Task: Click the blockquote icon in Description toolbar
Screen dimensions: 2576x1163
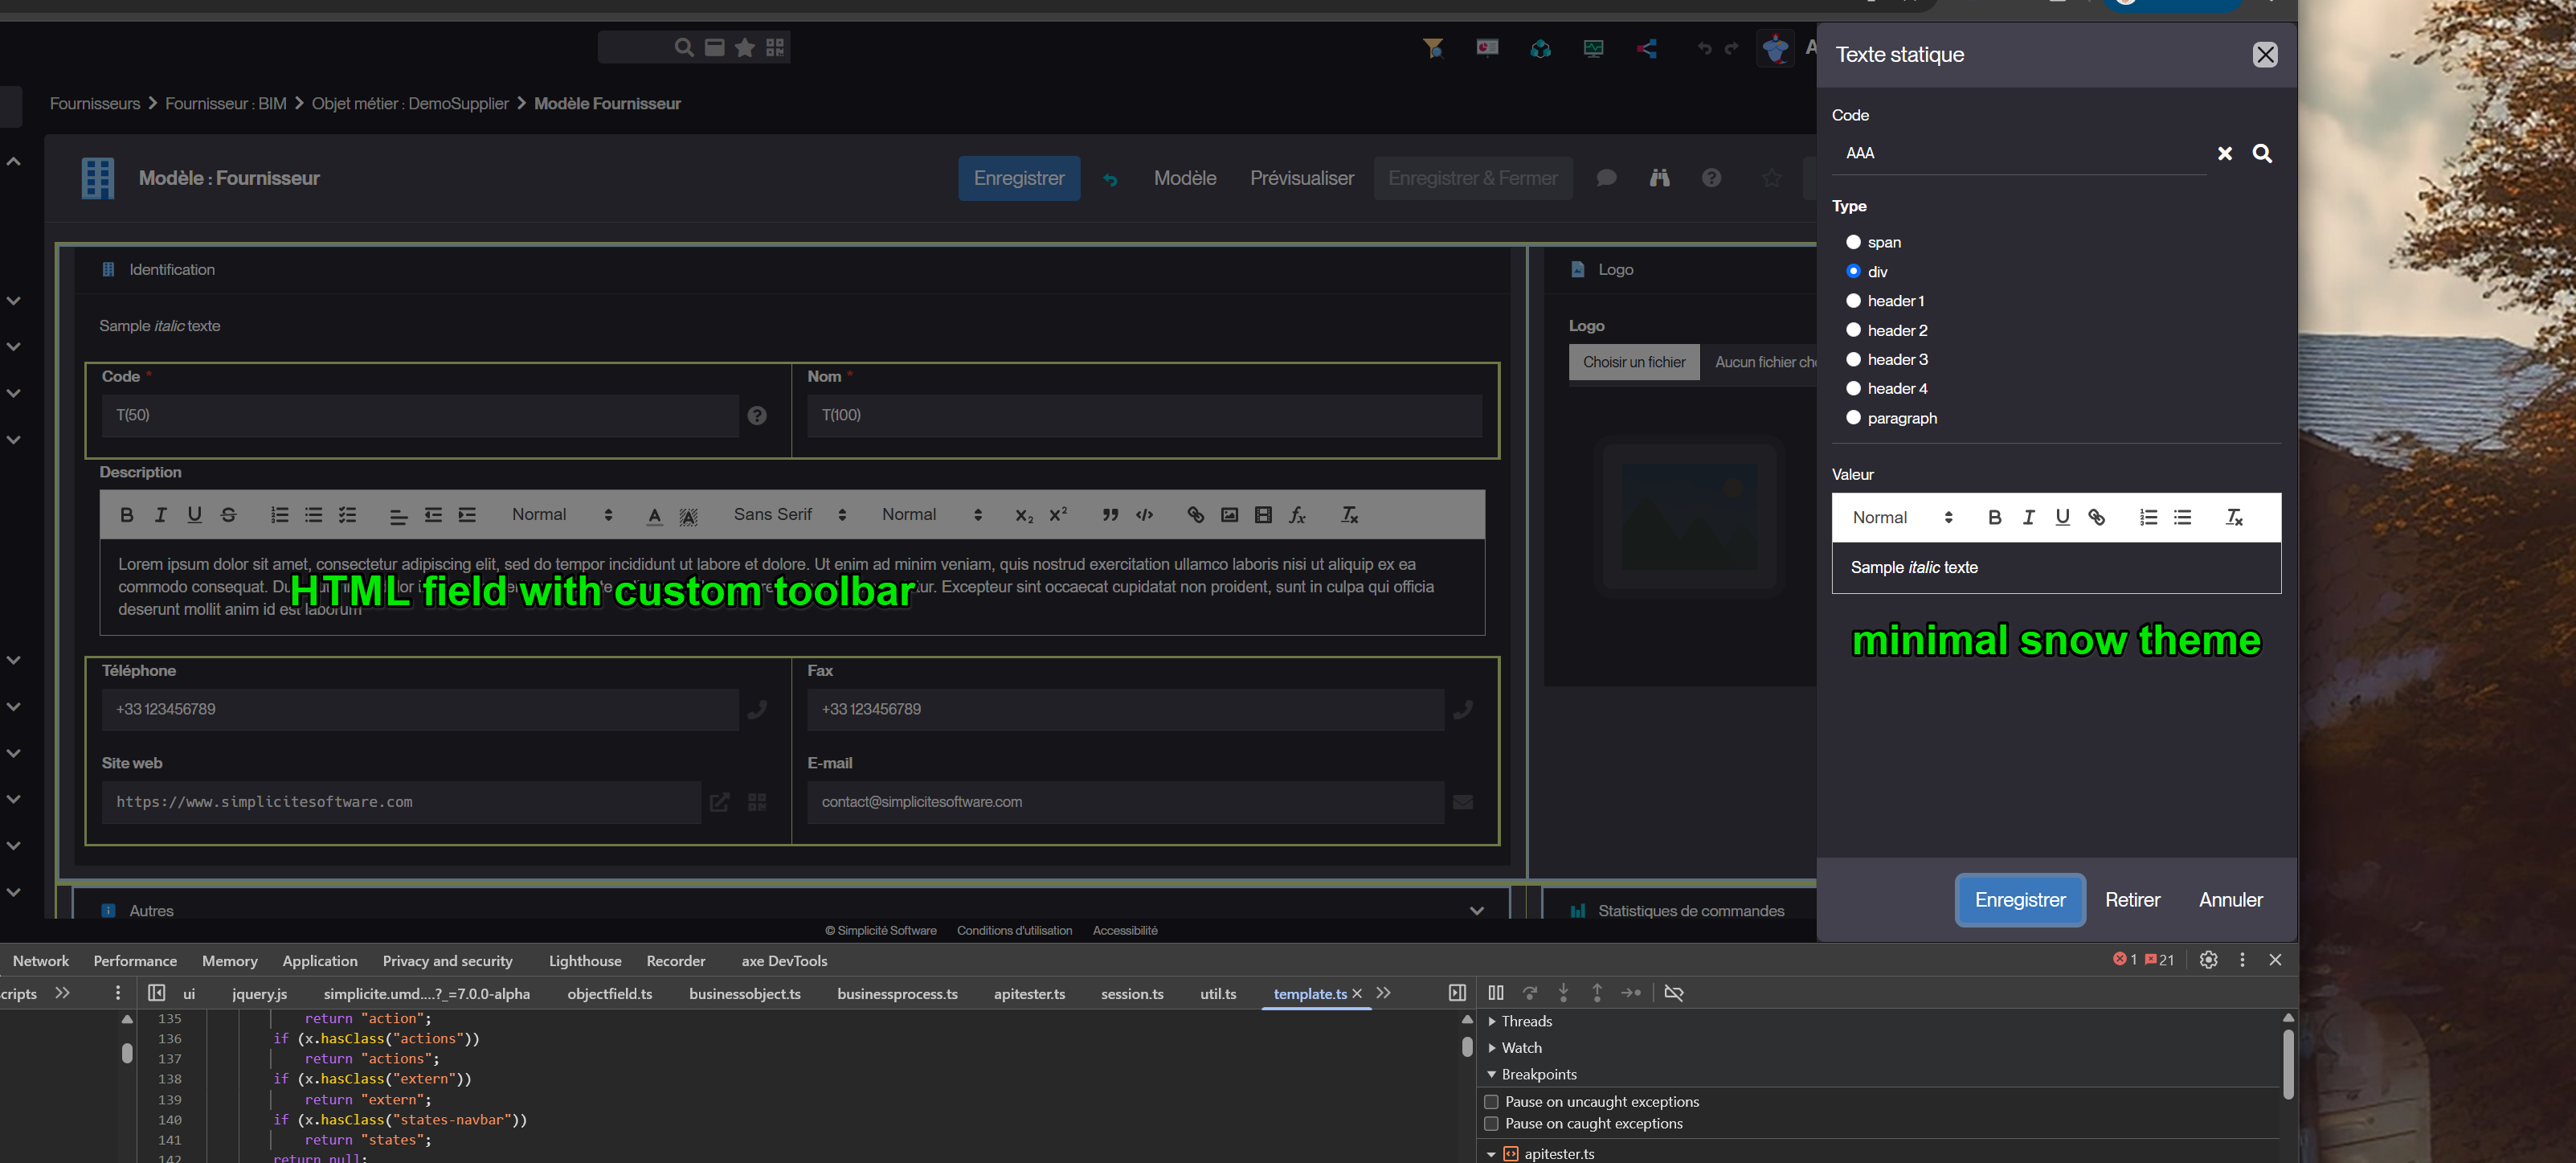Action: (1110, 515)
